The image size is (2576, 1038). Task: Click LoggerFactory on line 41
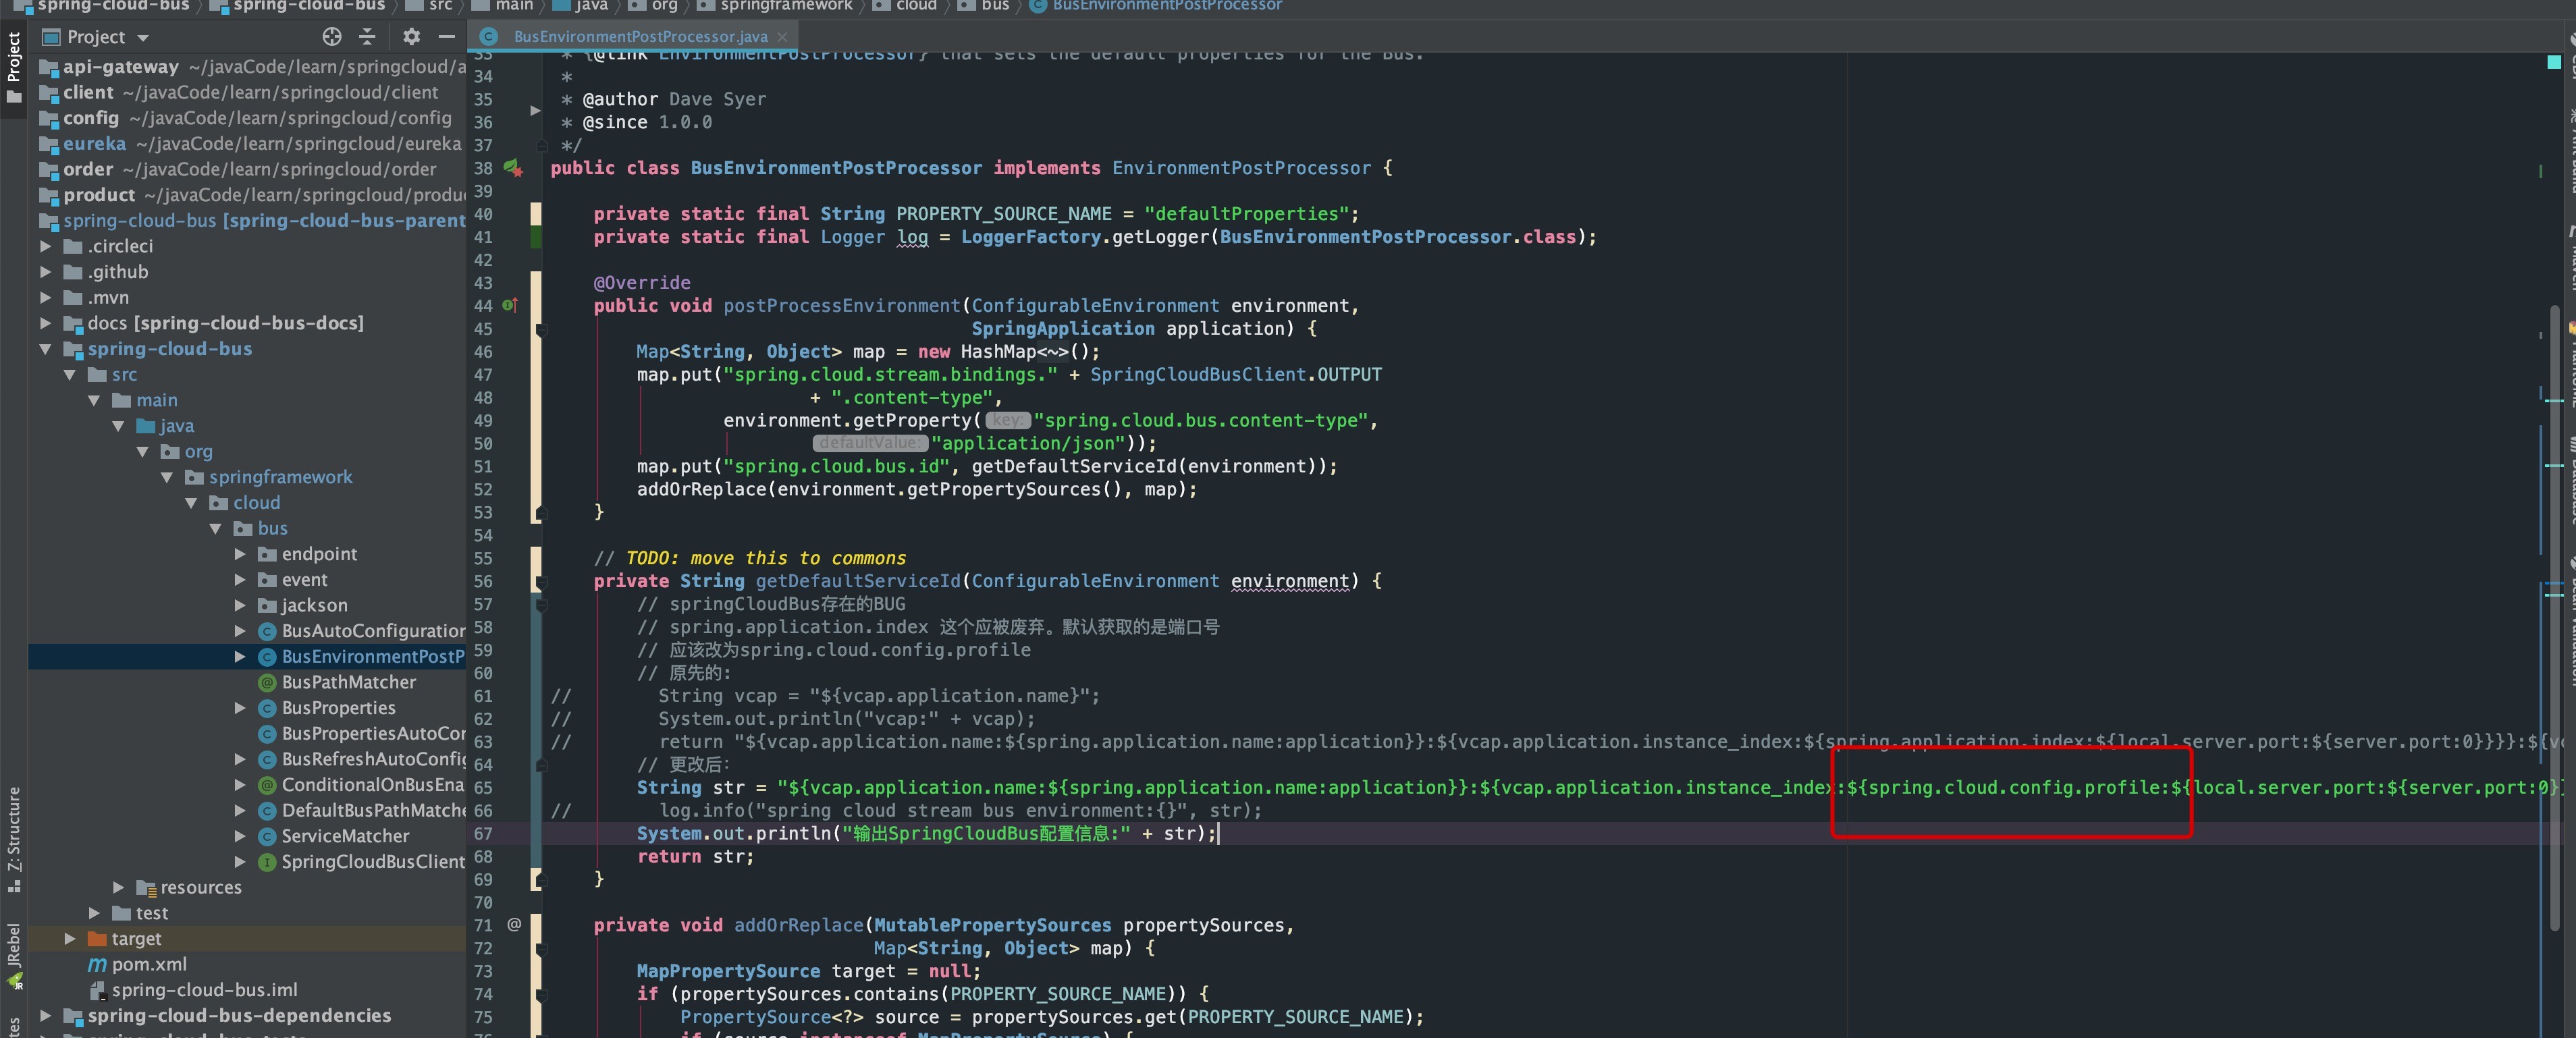coord(1030,237)
